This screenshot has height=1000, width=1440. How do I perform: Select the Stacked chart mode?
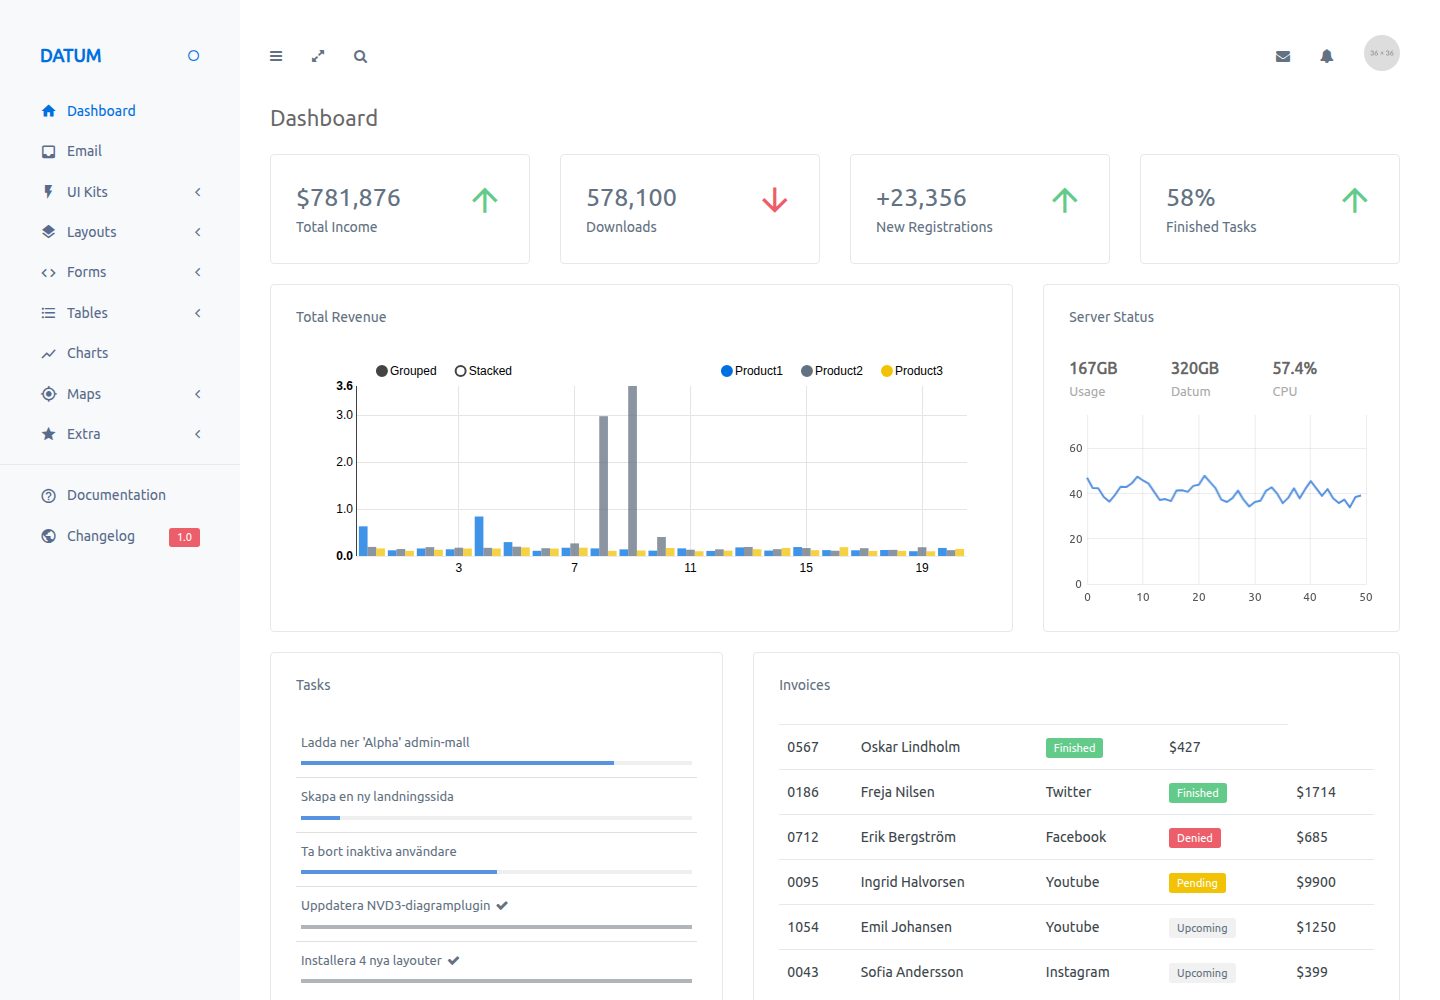(x=483, y=371)
